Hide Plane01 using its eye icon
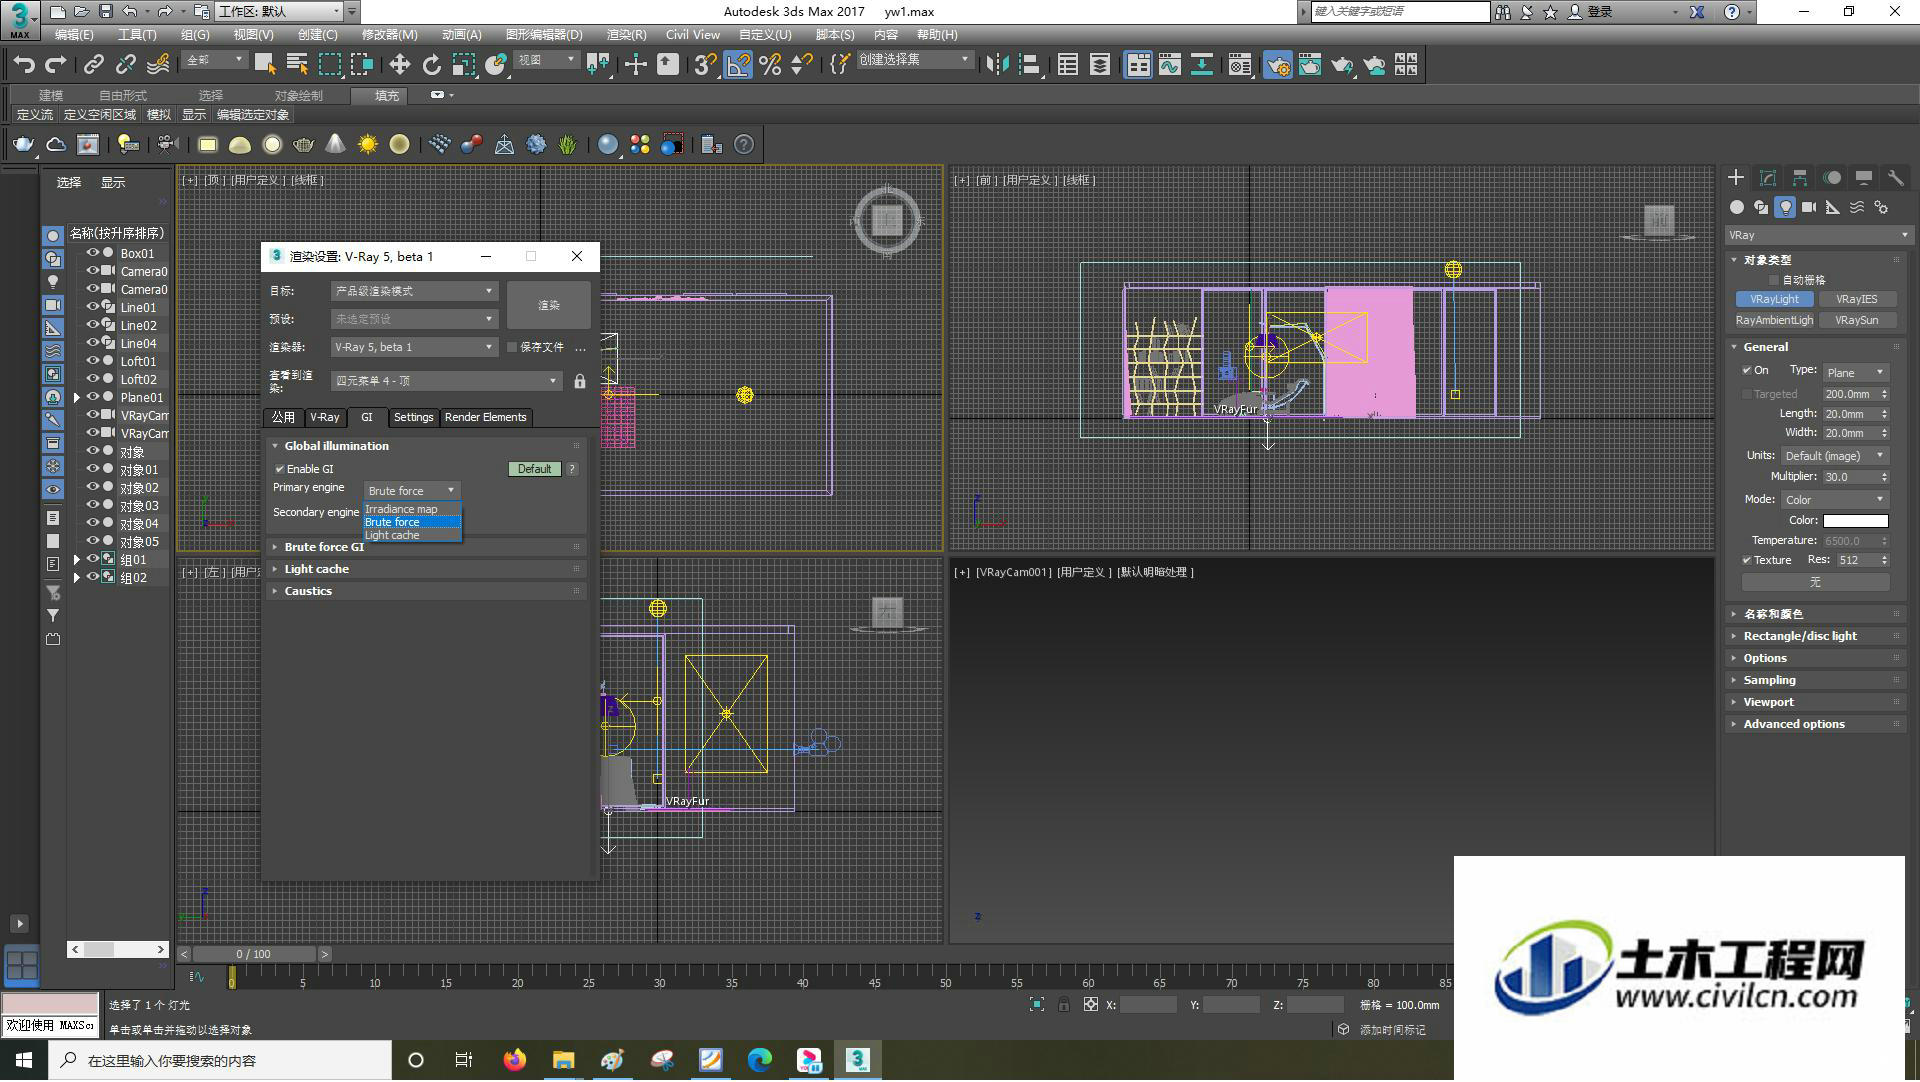The image size is (1920, 1082). tap(92, 397)
